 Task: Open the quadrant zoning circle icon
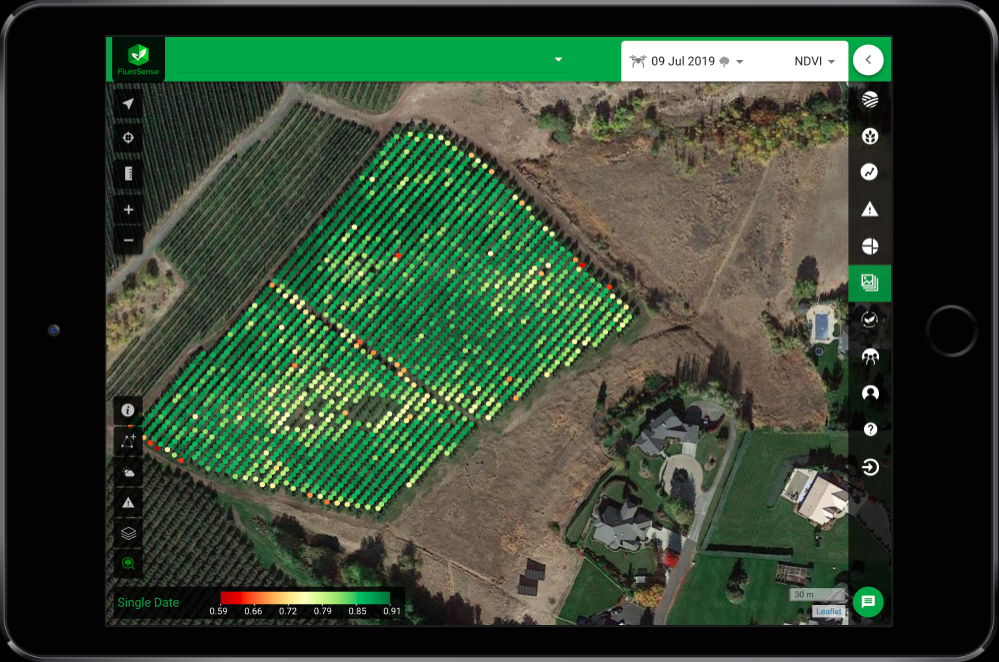870,246
